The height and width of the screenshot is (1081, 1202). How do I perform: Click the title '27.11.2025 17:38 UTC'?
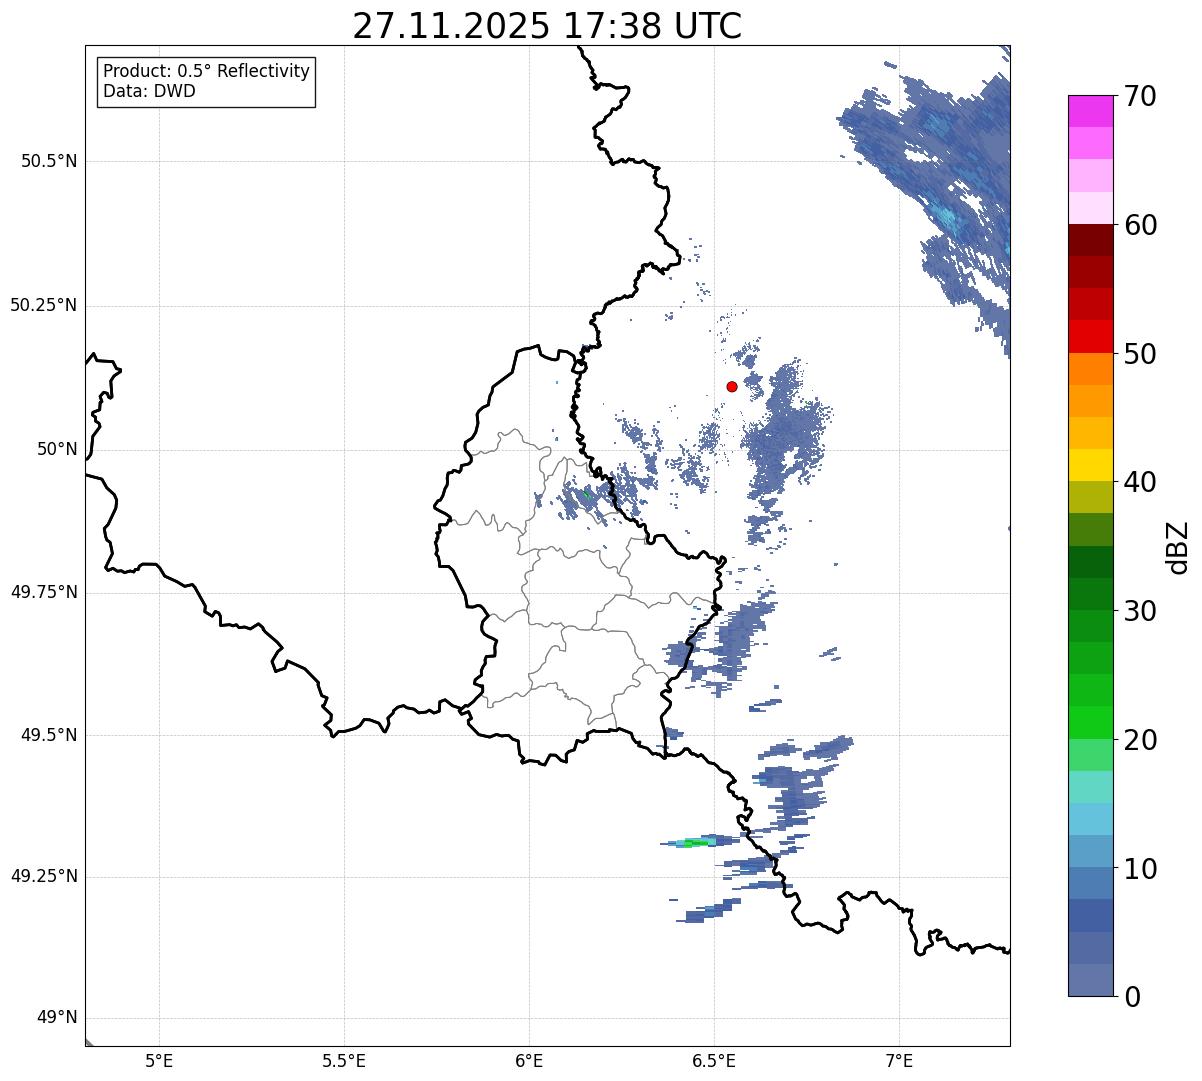pos(547,26)
